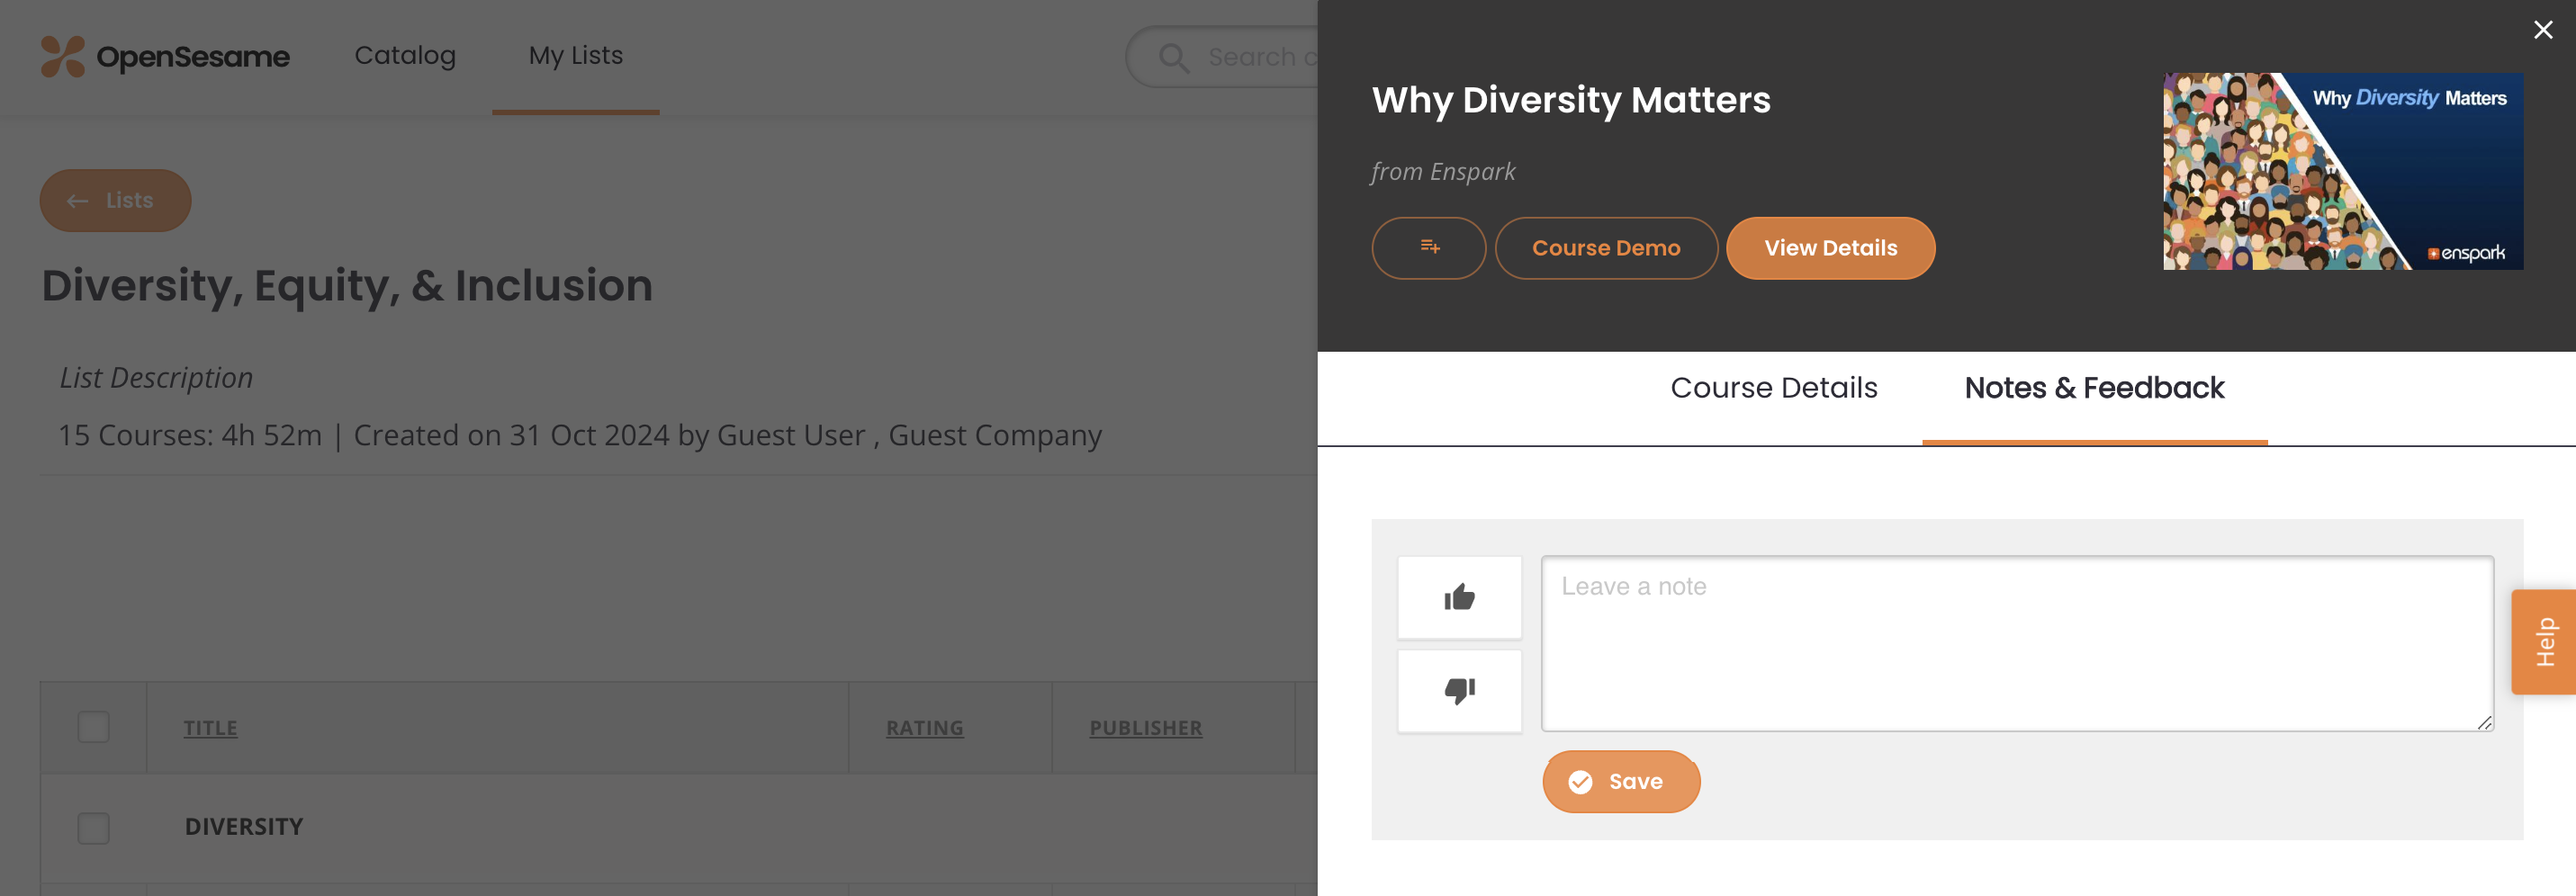Click into the Leave a note field
Image resolution: width=2576 pixels, height=896 pixels.
(2017, 643)
